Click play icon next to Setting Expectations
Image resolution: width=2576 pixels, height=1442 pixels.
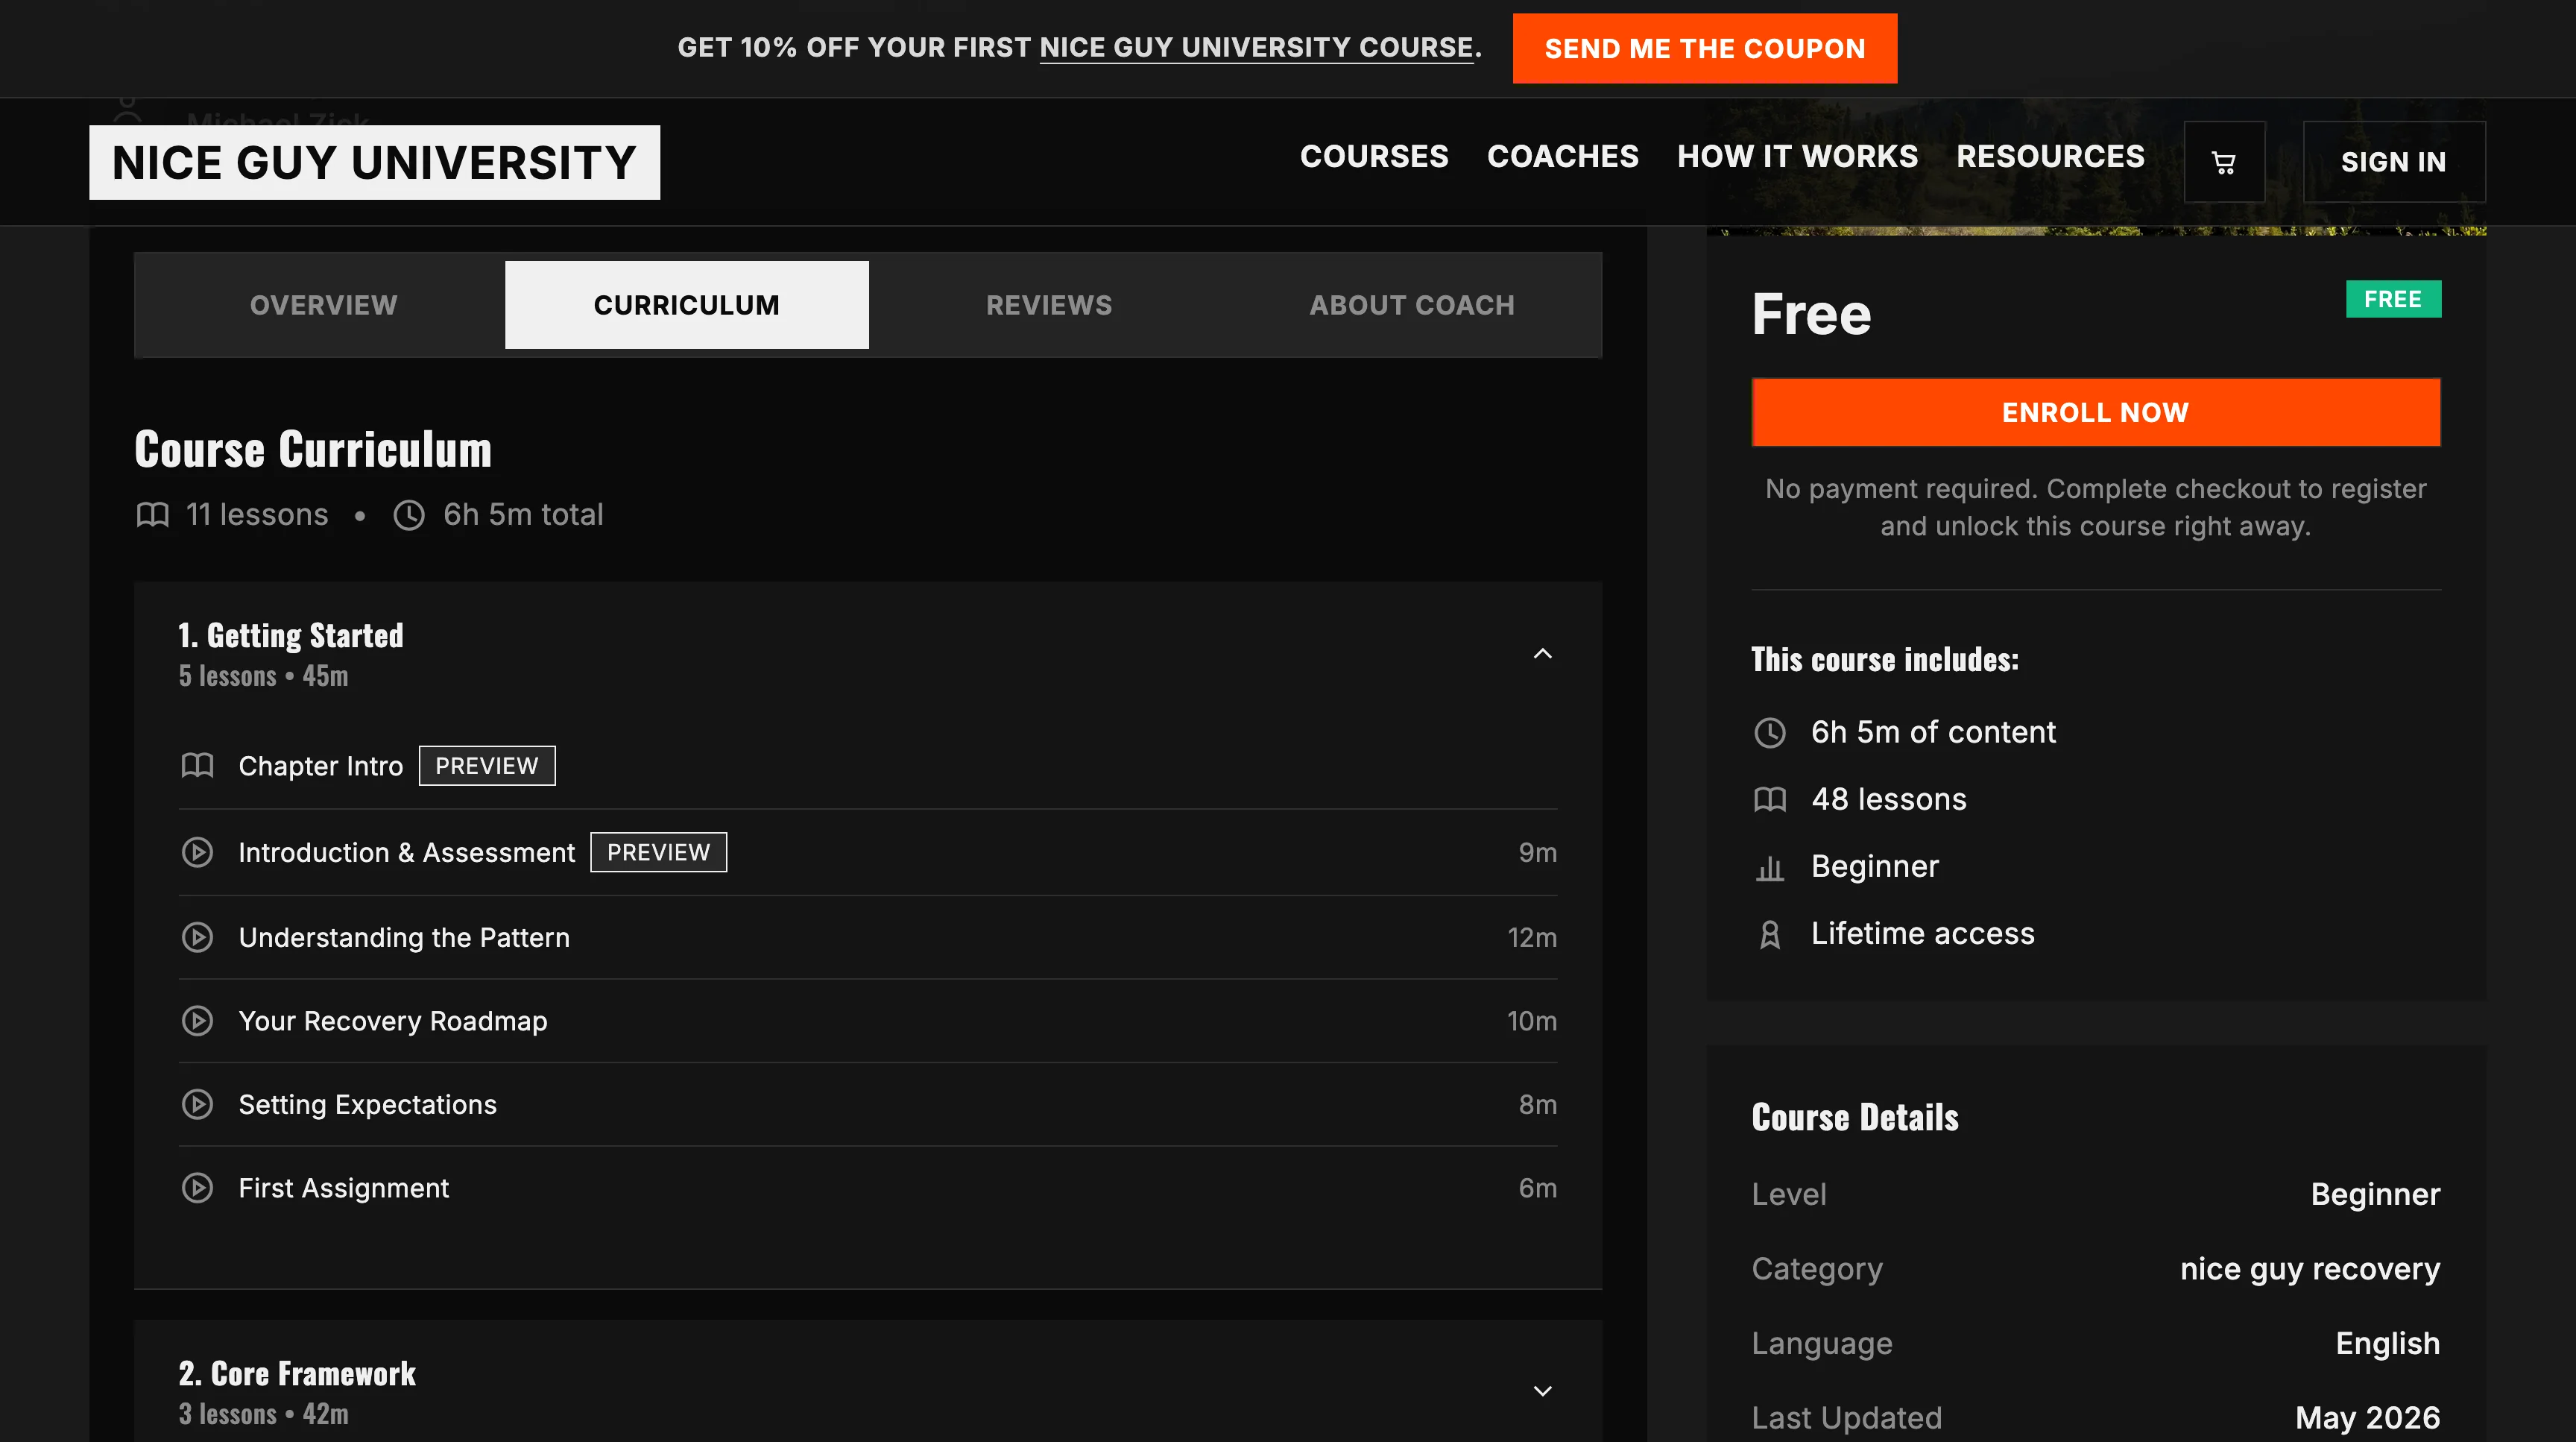tap(197, 1104)
